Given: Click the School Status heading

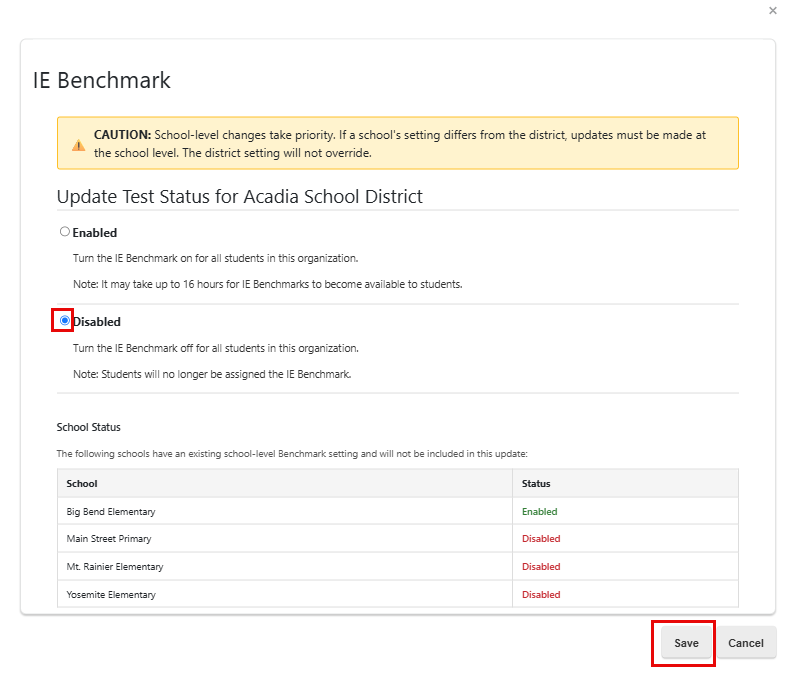Looking at the screenshot, I should [x=89, y=427].
